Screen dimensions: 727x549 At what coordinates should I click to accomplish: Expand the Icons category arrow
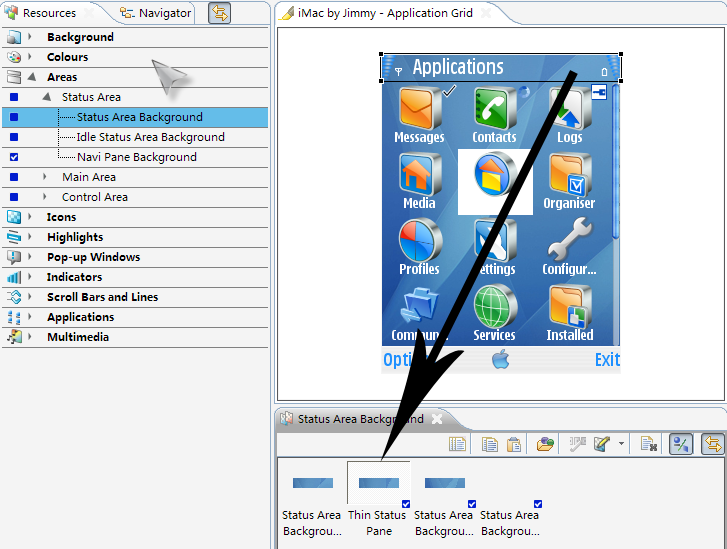pyautogui.click(x=30, y=216)
